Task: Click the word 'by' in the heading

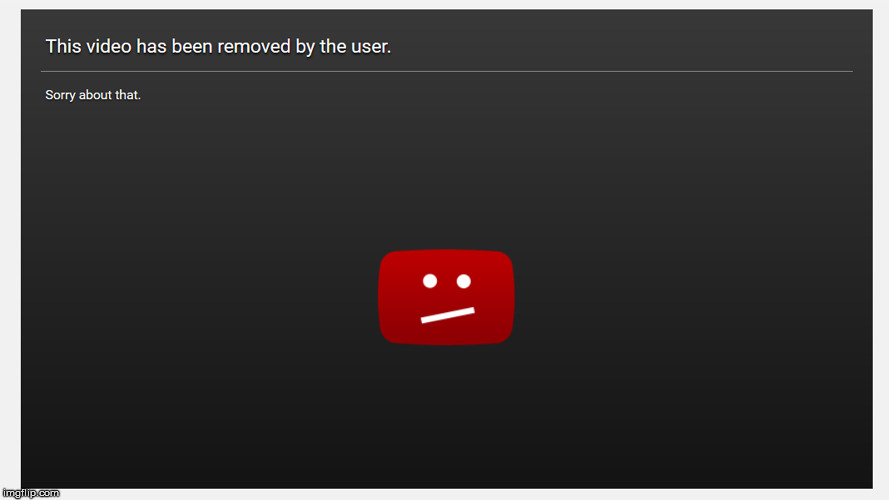Action: coord(305,48)
